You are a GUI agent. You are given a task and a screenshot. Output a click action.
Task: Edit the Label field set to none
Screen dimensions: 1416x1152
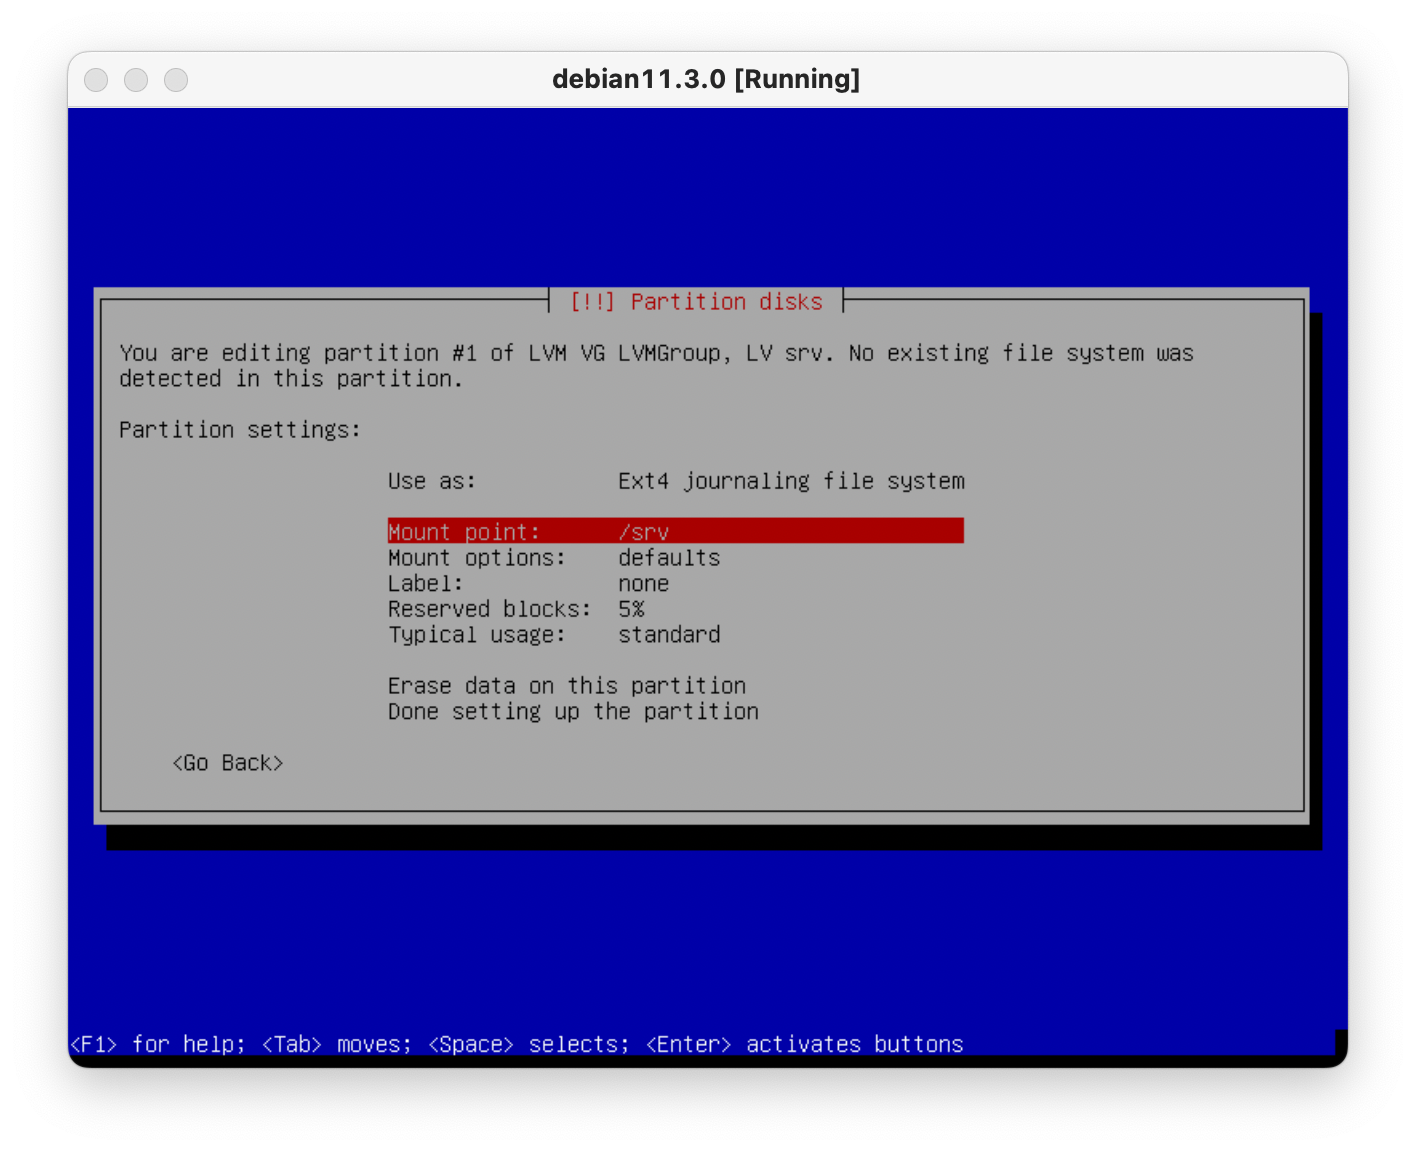(x=528, y=584)
